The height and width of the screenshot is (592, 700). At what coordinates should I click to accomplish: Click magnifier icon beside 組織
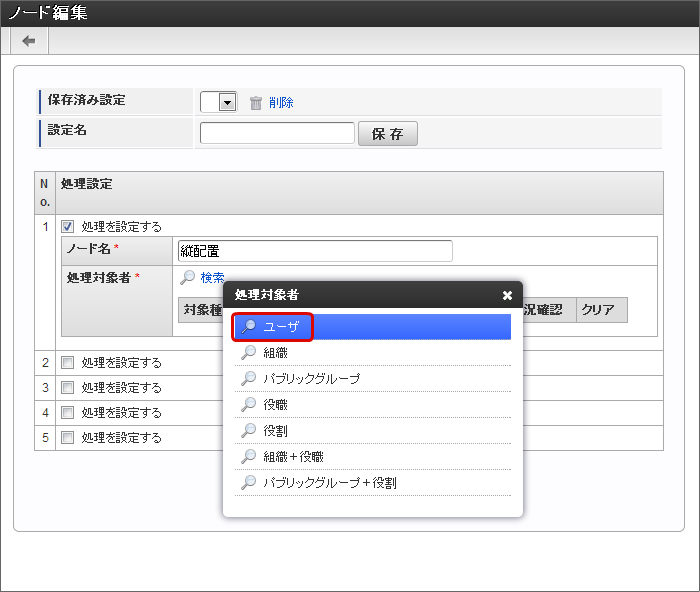tap(248, 353)
